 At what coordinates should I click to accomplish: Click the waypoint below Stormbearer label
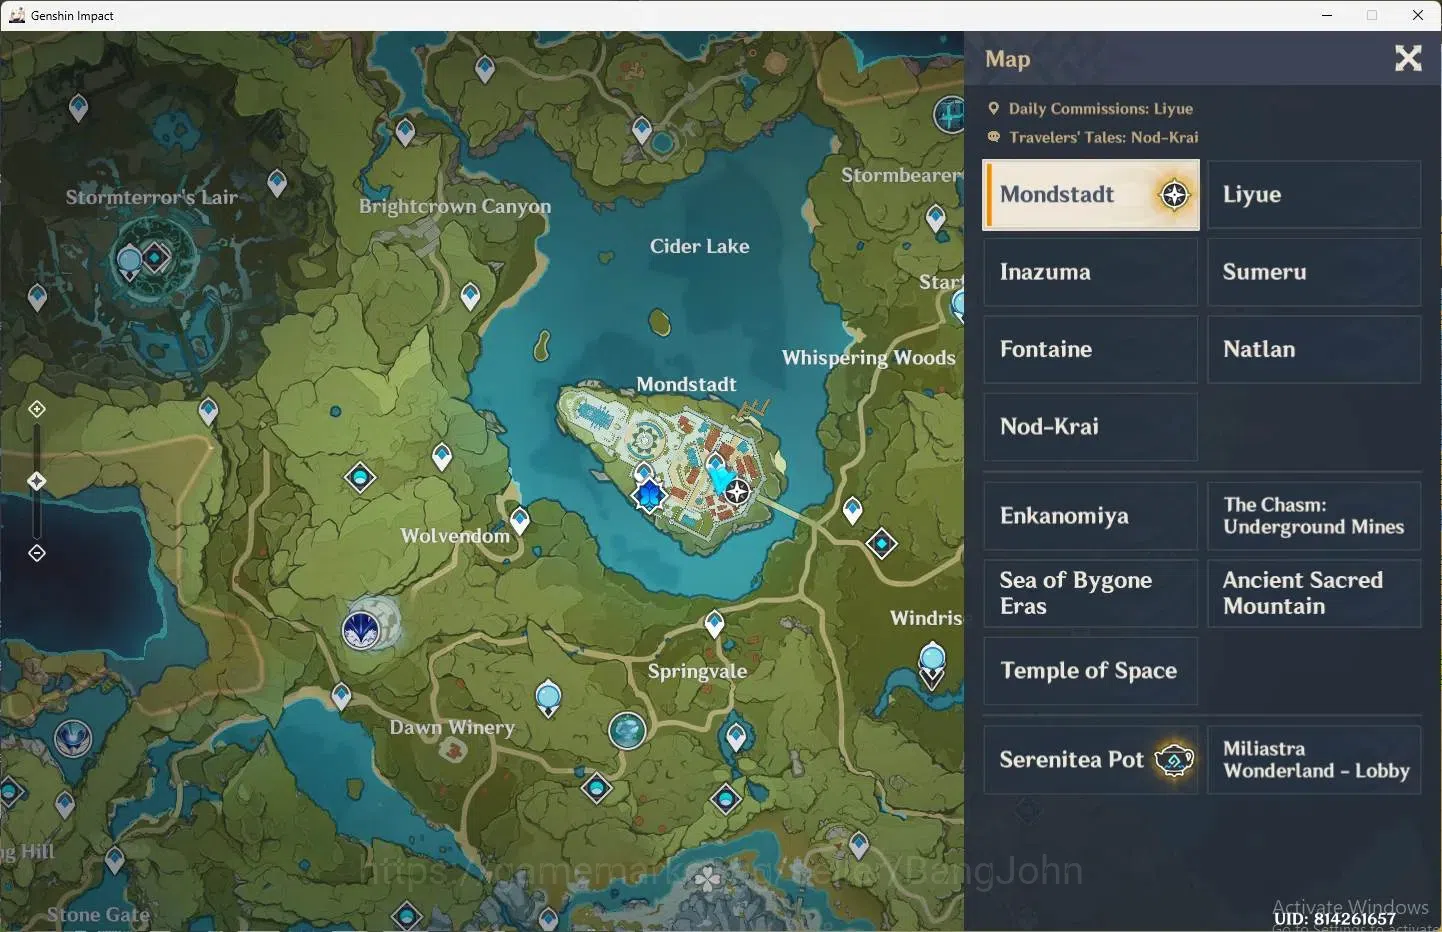pos(936,217)
